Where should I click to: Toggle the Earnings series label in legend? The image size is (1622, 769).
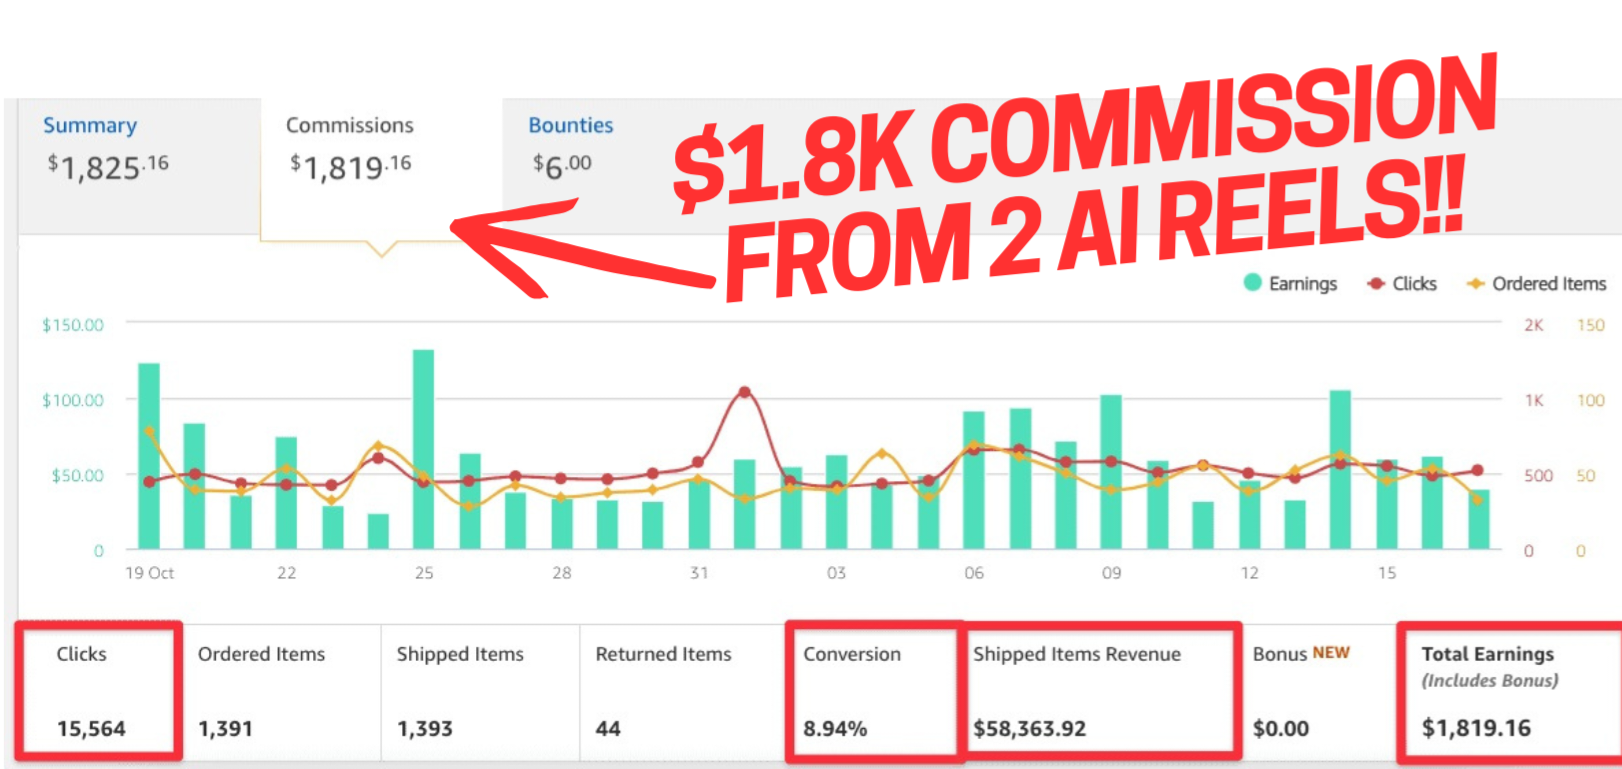[1302, 284]
